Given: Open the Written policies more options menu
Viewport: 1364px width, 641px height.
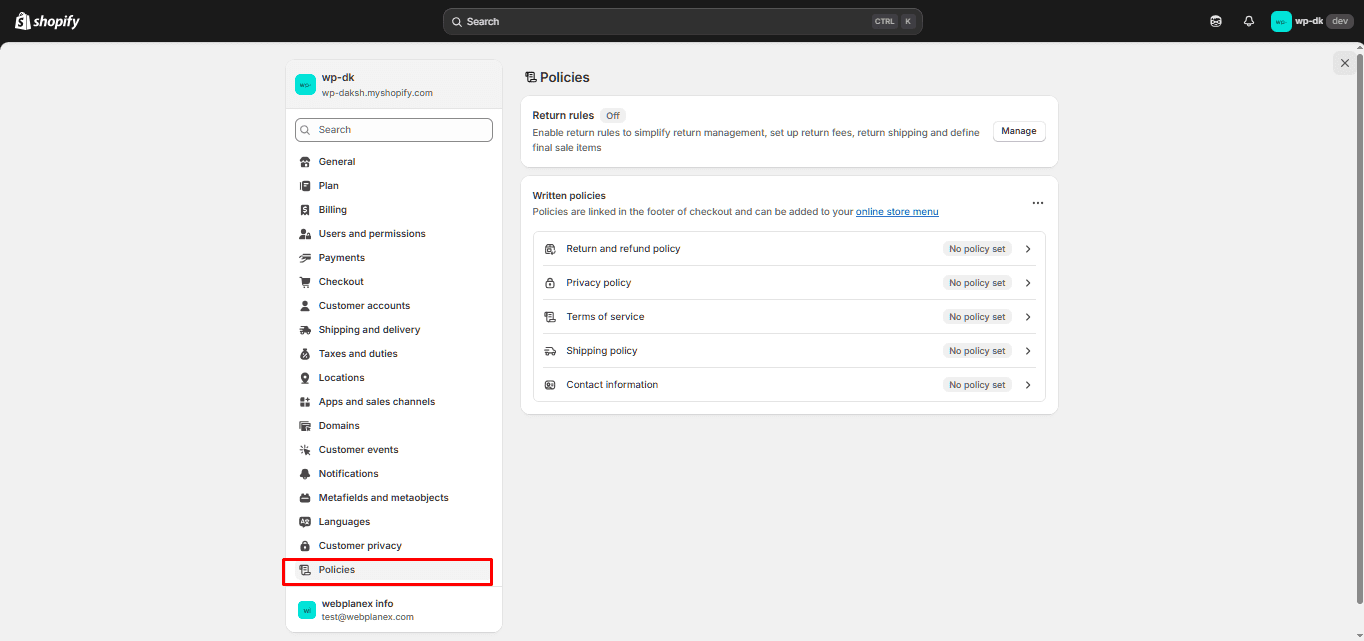Looking at the screenshot, I should 1037,202.
